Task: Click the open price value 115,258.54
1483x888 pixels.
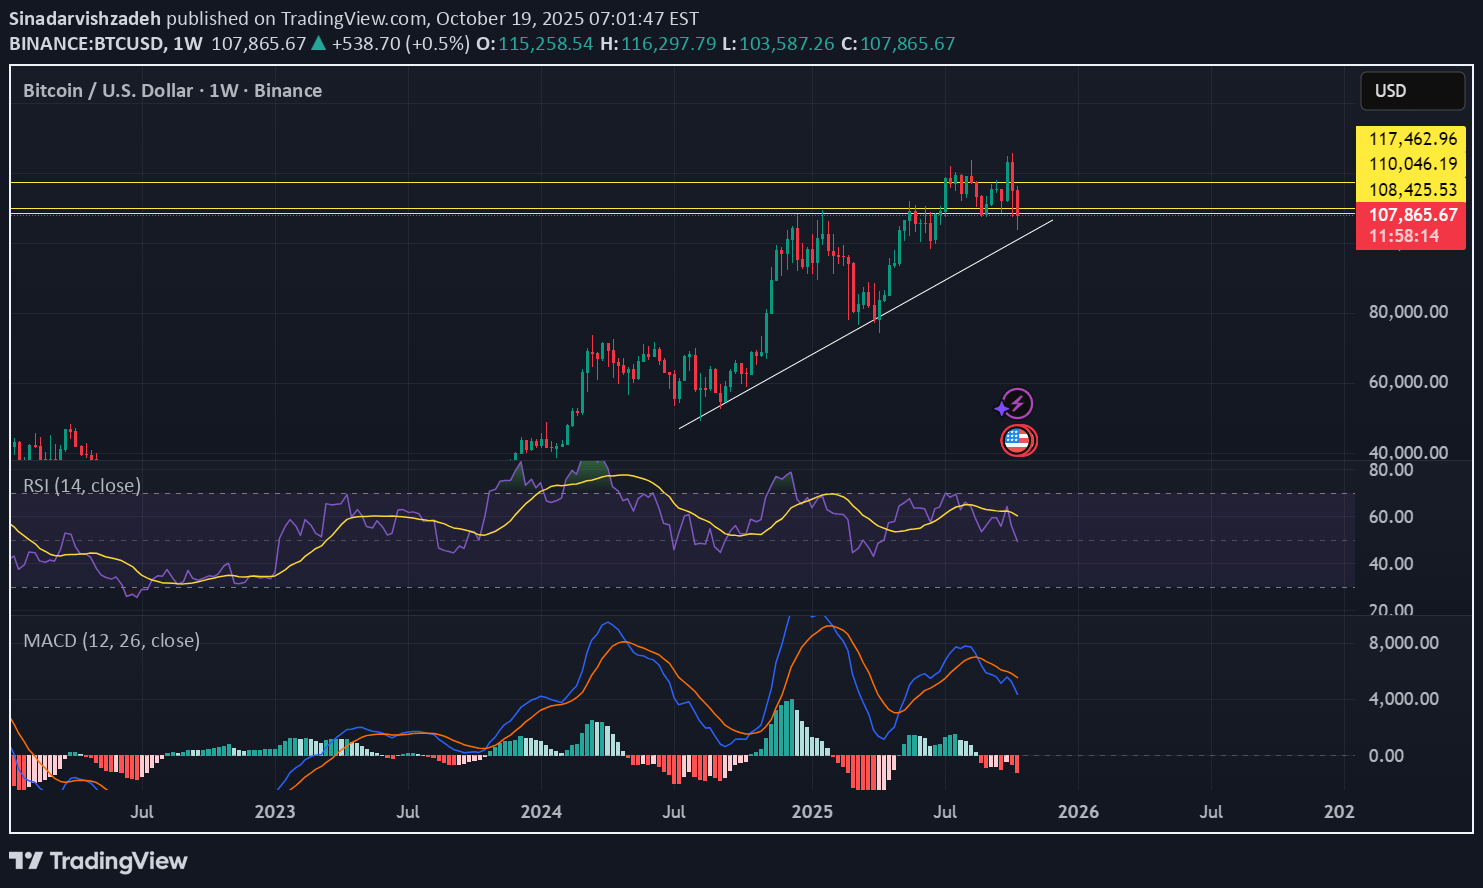Action: 545,44
